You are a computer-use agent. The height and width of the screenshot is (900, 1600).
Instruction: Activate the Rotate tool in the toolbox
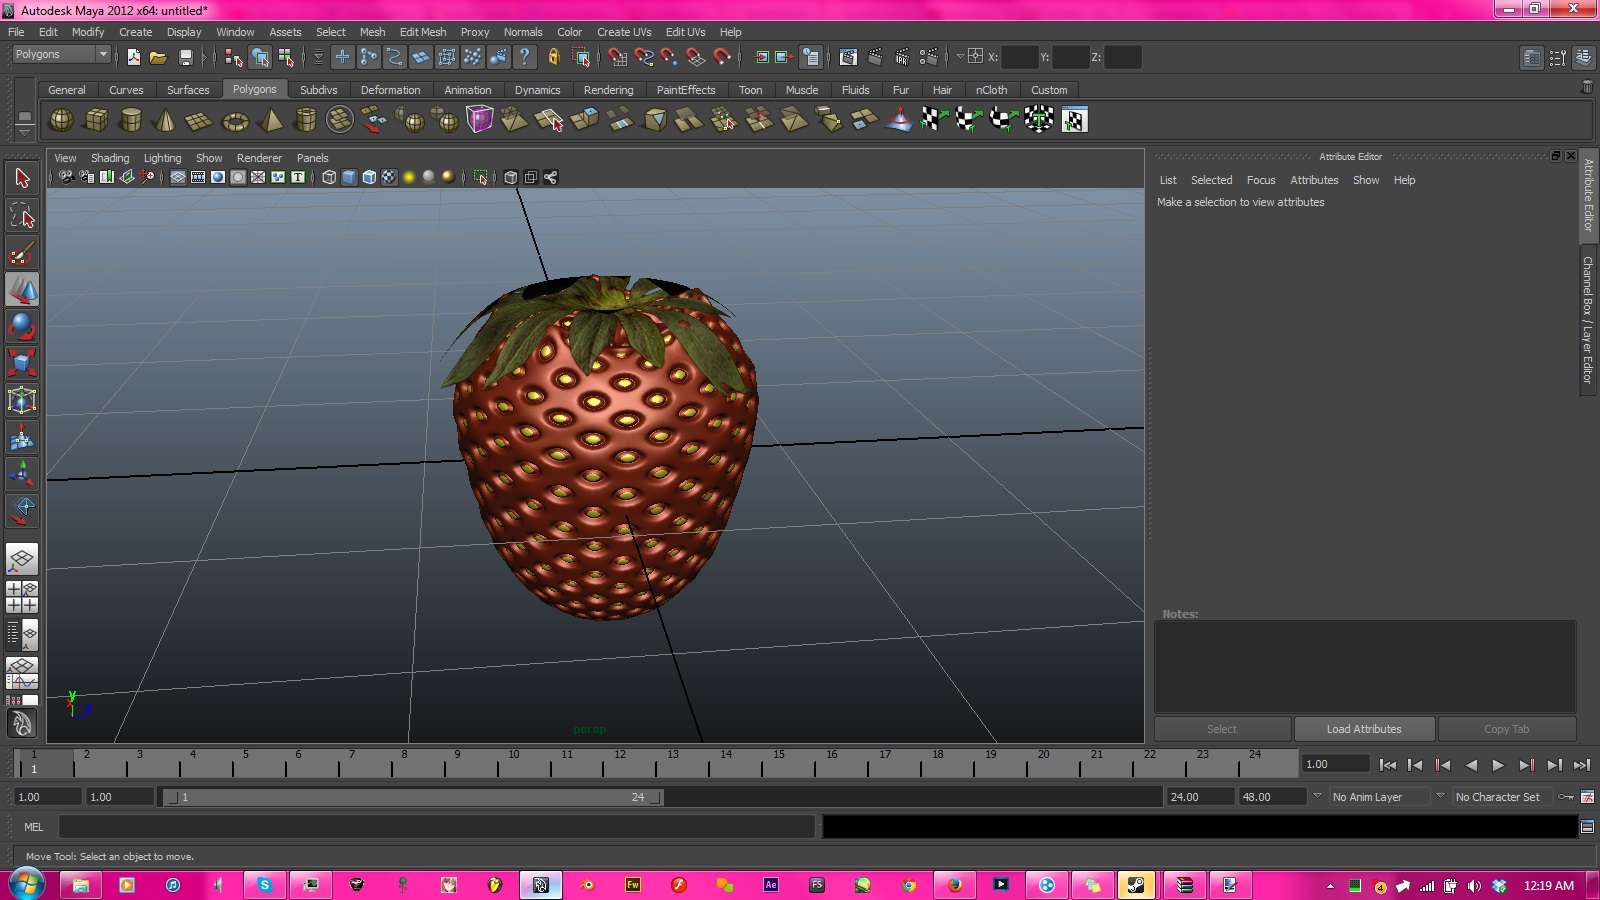tap(22, 327)
